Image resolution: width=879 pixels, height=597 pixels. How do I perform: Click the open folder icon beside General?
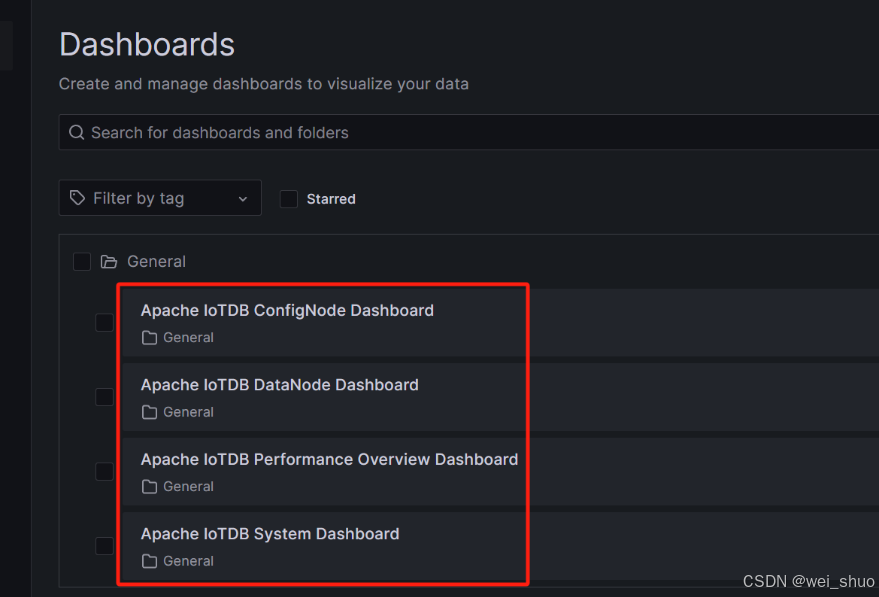coord(109,262)
